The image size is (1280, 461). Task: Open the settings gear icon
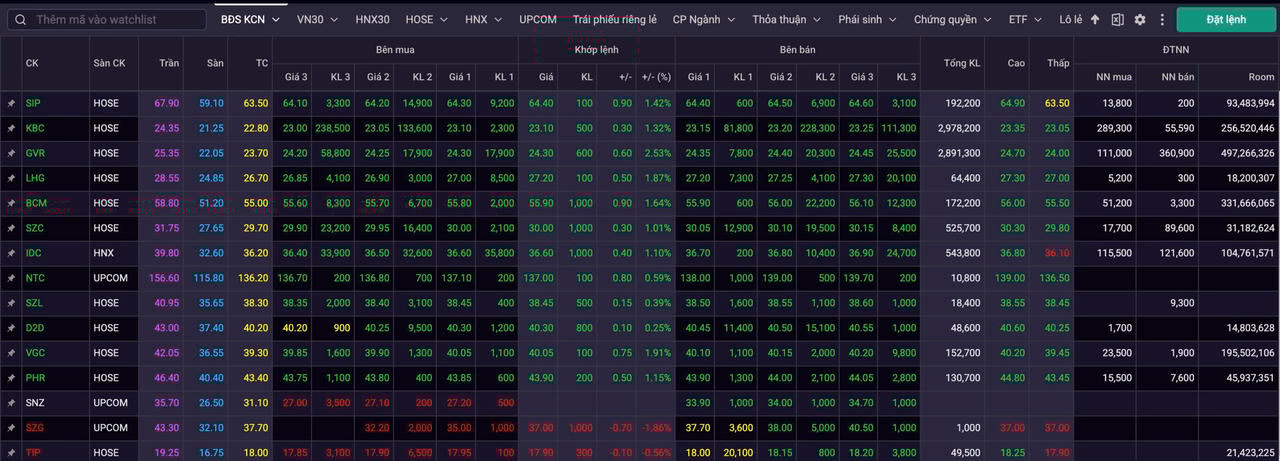pyautogui.click(x=1140, y=19)
